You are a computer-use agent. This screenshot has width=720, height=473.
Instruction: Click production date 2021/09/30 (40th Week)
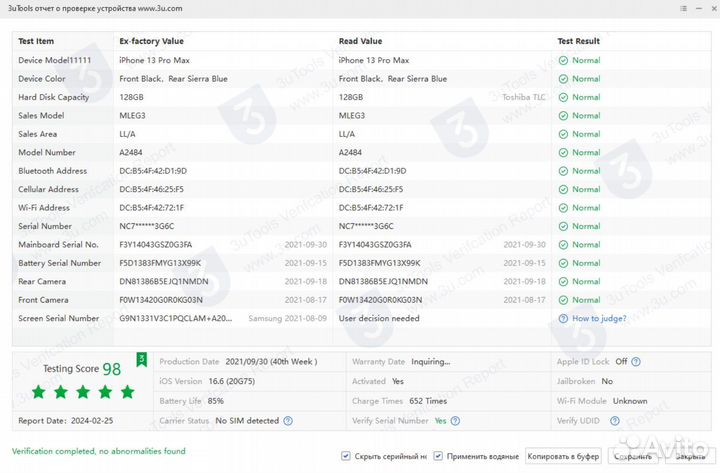tap(271, 362)
